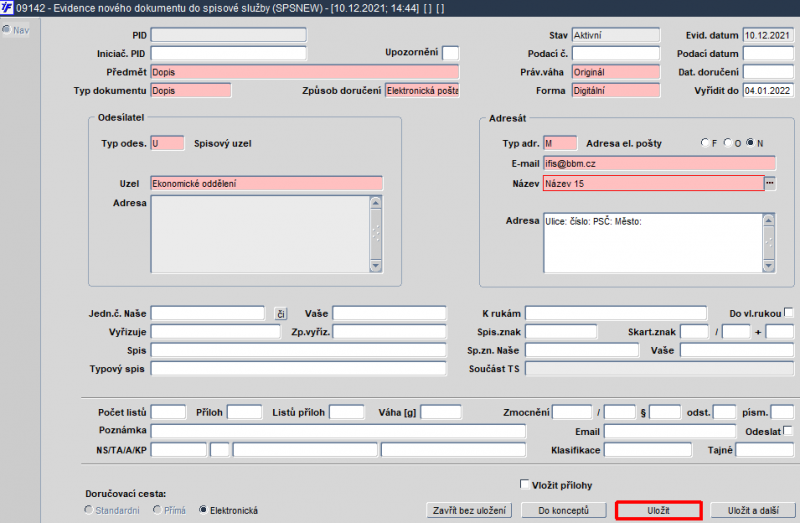The width and height of the screenshot is (800, 523).
Task: Click the Součást TS field
Action: [659, 368]
